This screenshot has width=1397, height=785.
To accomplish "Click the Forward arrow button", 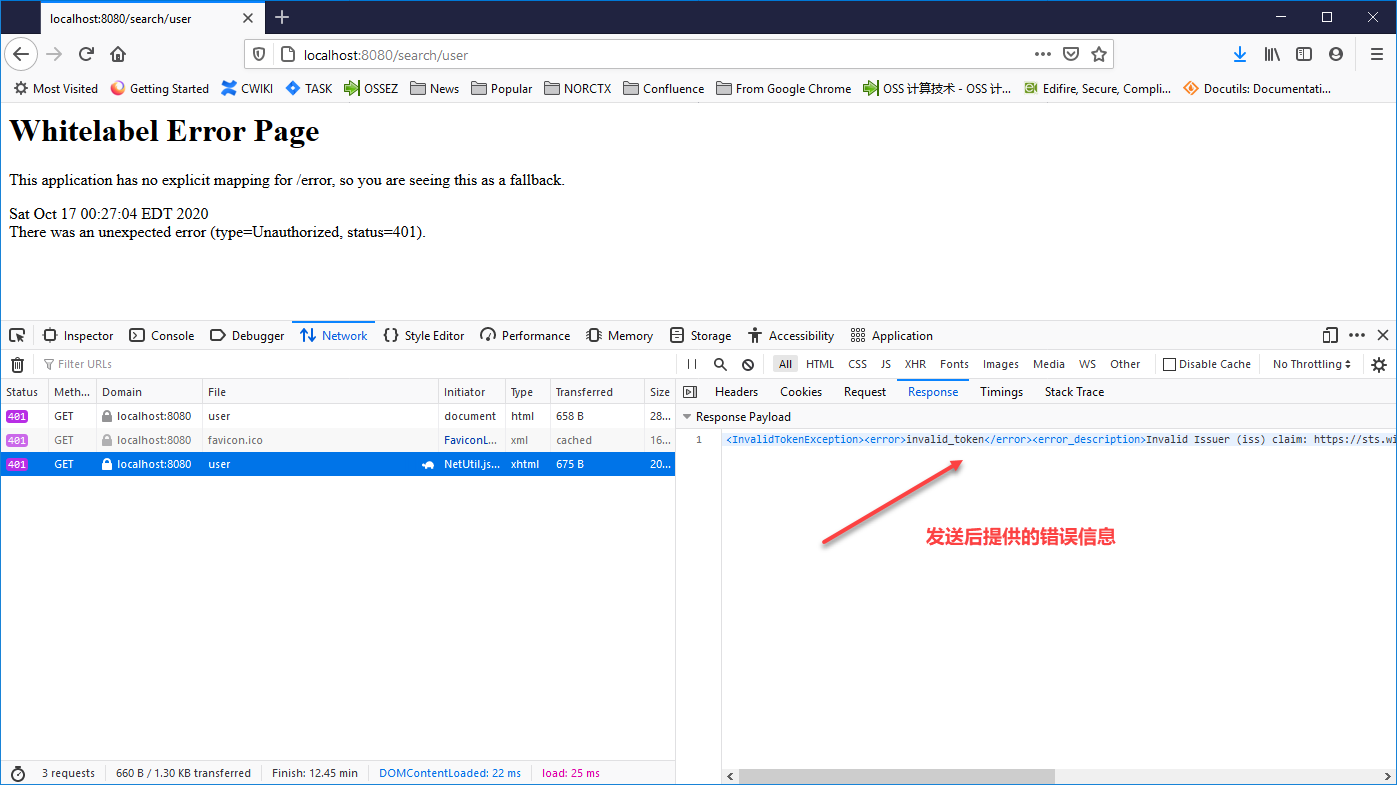I will click(x=54, y=54).
